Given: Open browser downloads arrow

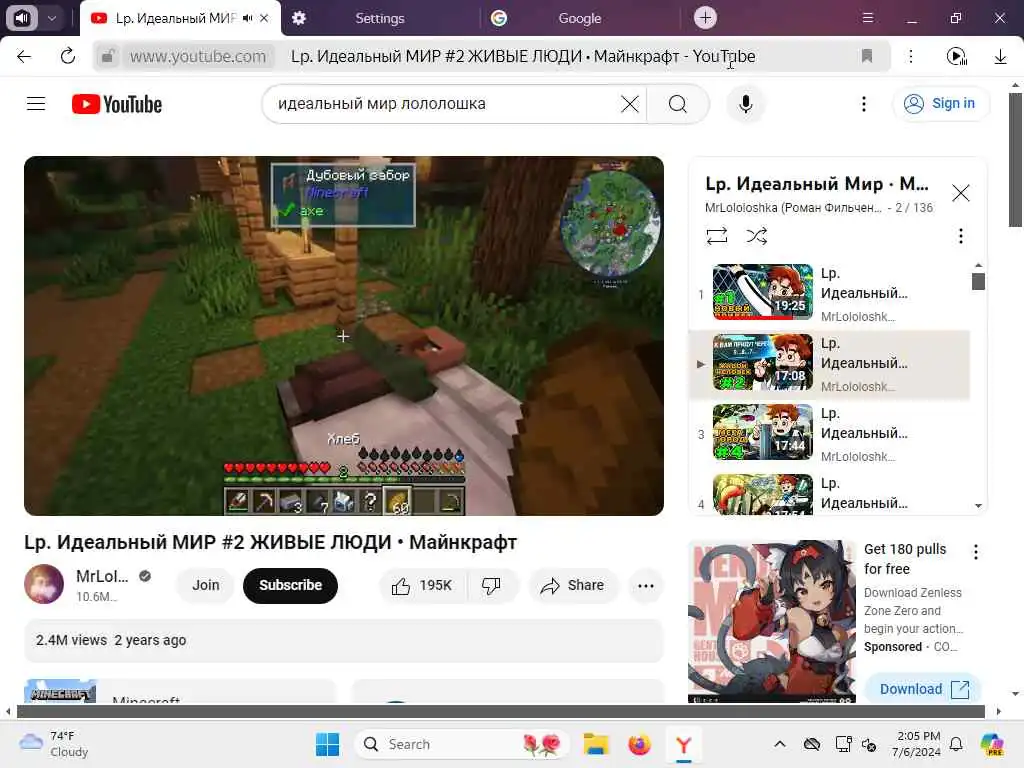Looking at the screenshot, I should 1000,57.
